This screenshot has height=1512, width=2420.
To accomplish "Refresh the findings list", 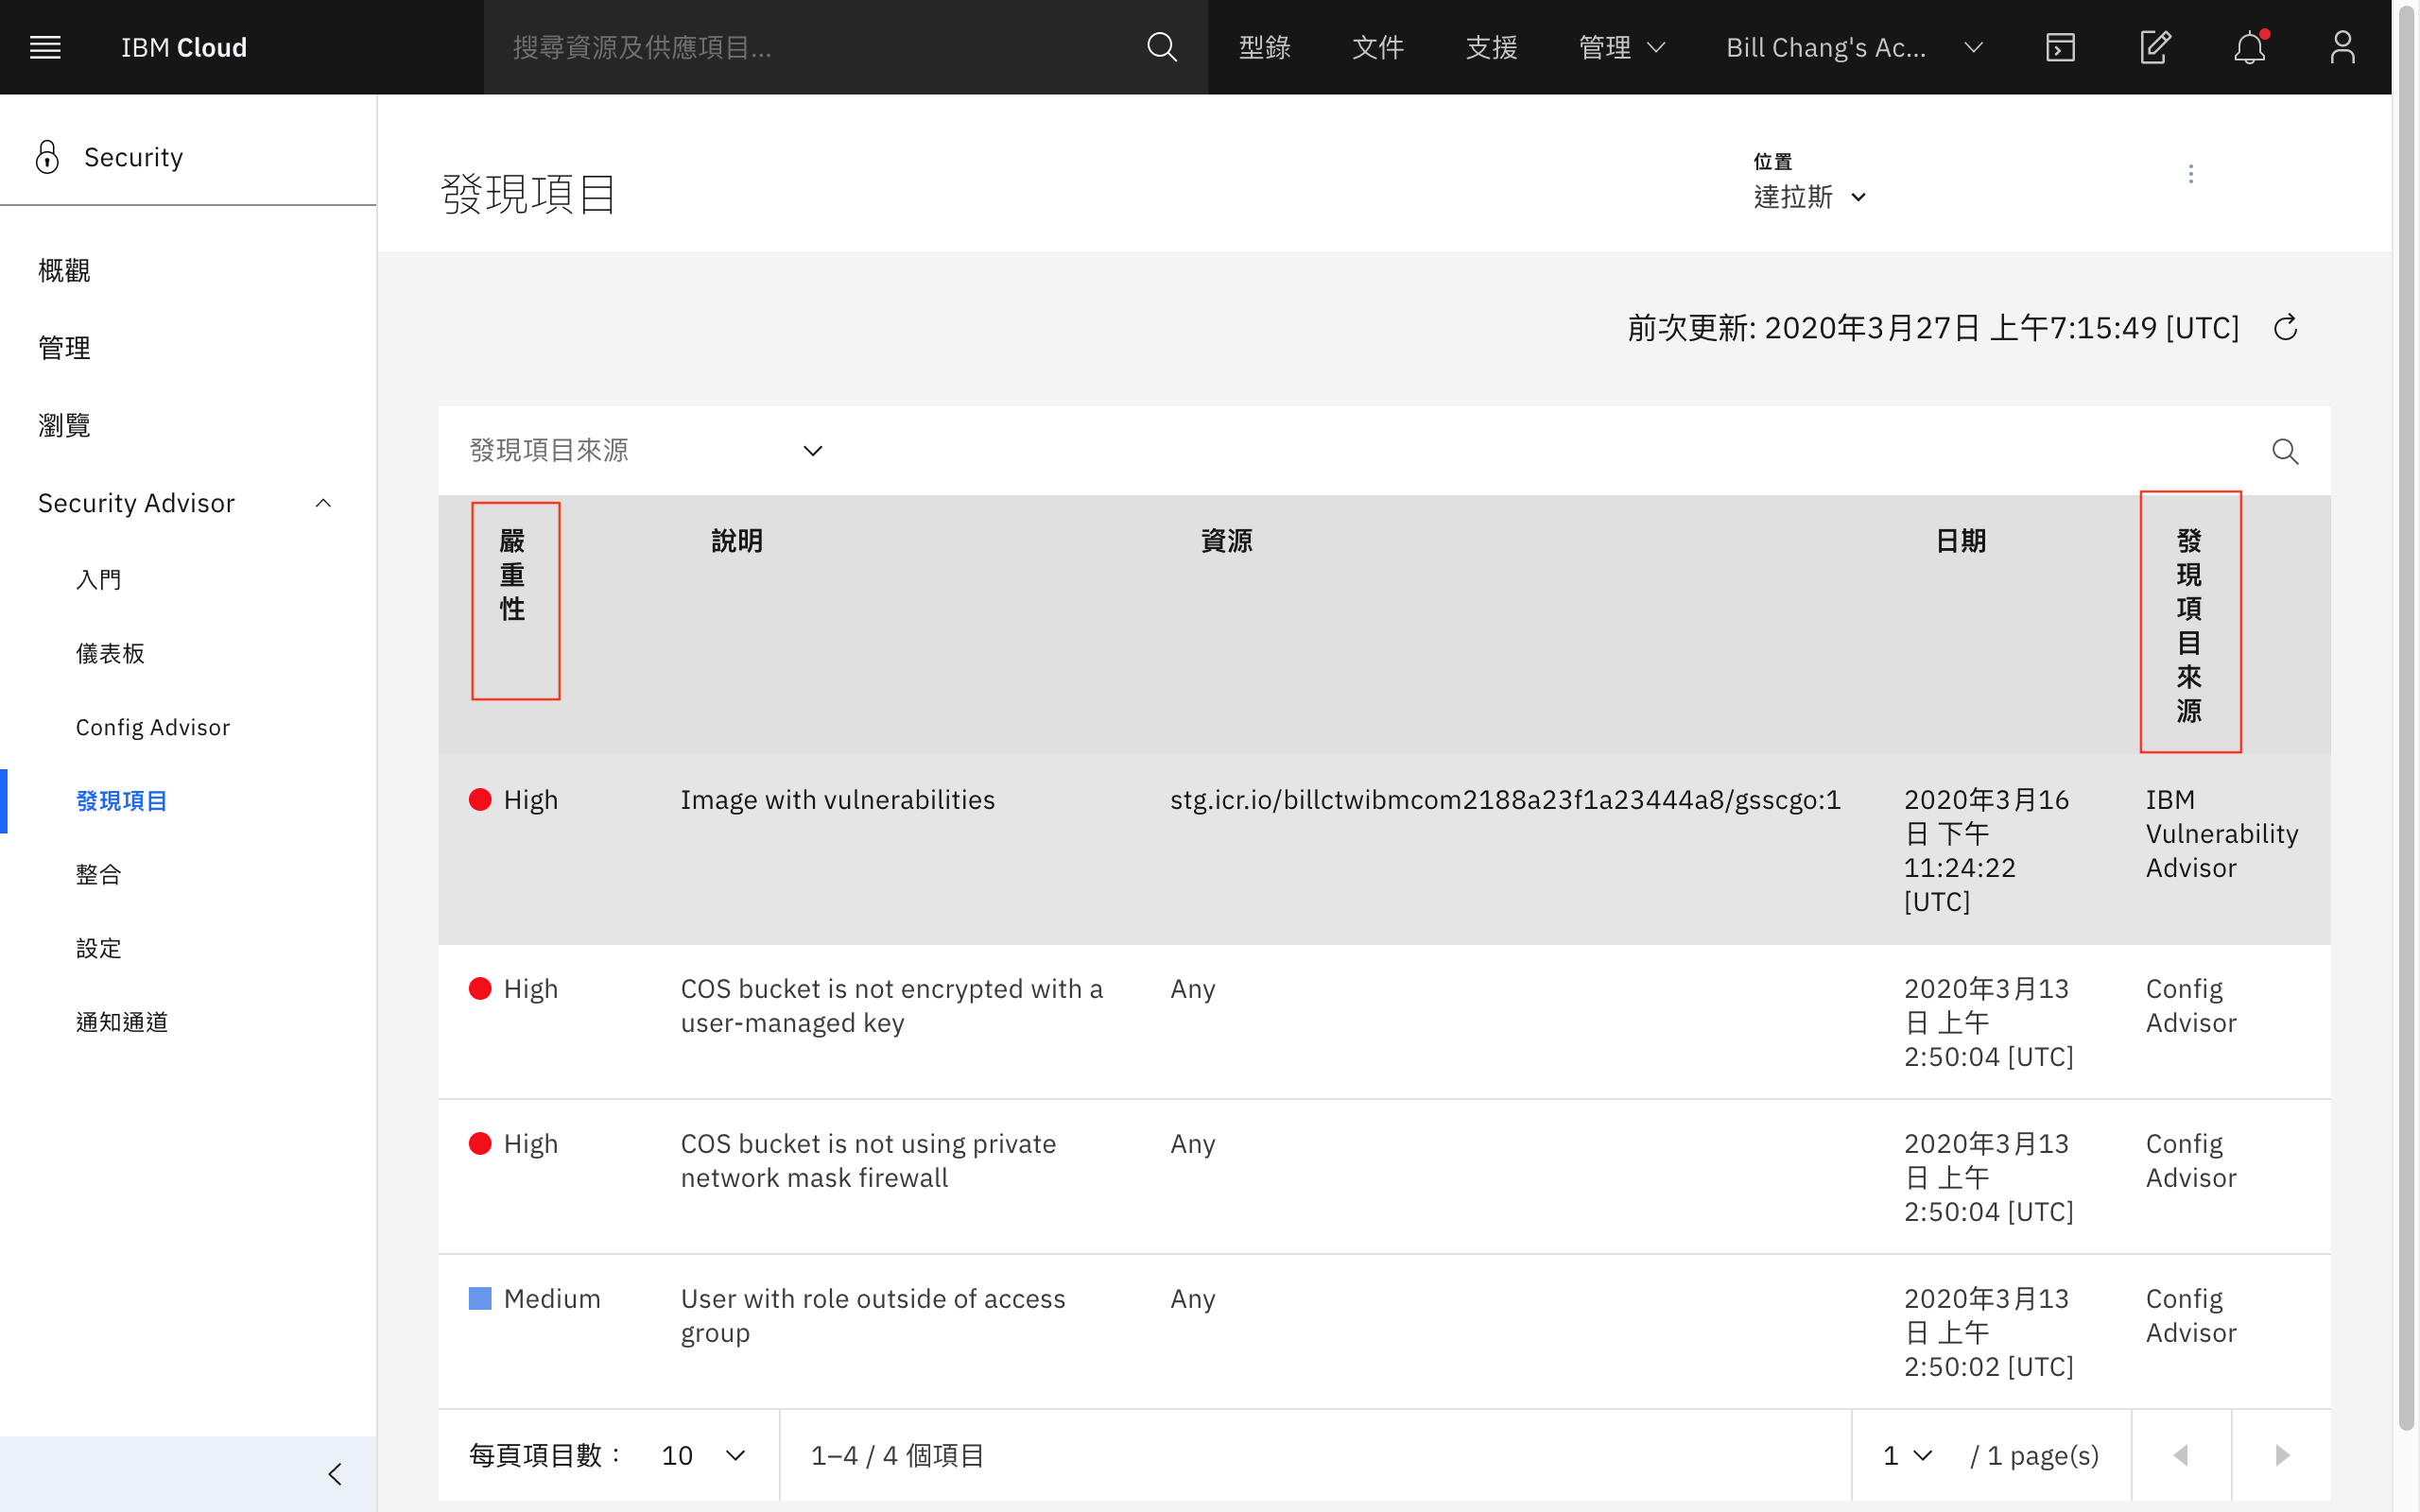I will pyautogui.click(x=2286, y=328).
